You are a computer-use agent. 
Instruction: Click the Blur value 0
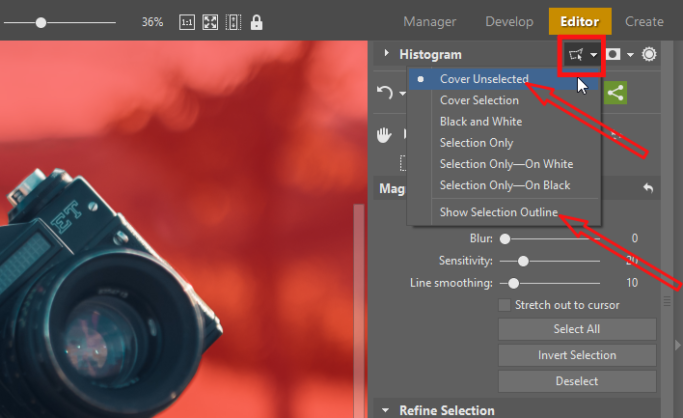tap(635, 238)
